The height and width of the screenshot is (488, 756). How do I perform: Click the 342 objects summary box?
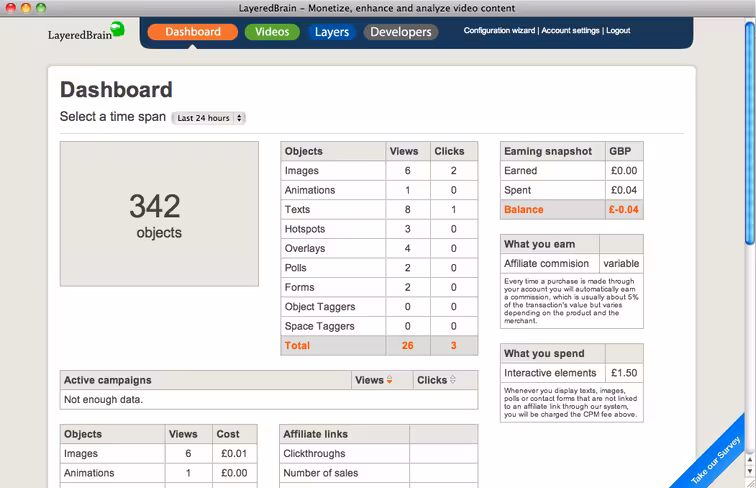(x=159, y=214)
